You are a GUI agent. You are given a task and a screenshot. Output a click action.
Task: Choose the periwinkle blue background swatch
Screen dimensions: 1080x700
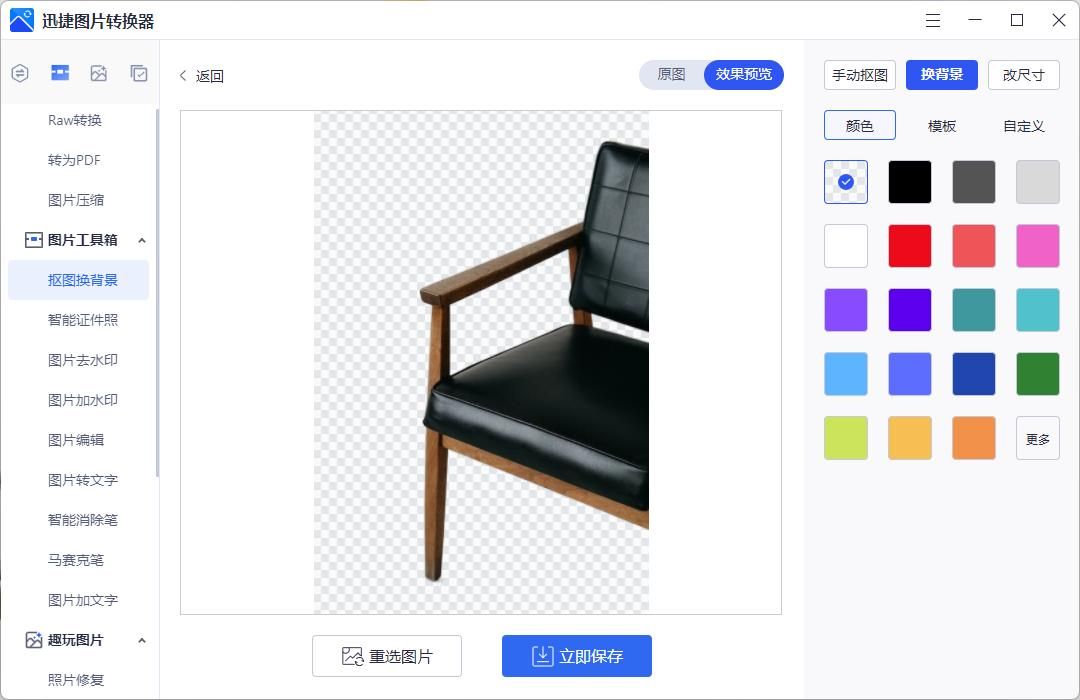(x=910, y=374)
